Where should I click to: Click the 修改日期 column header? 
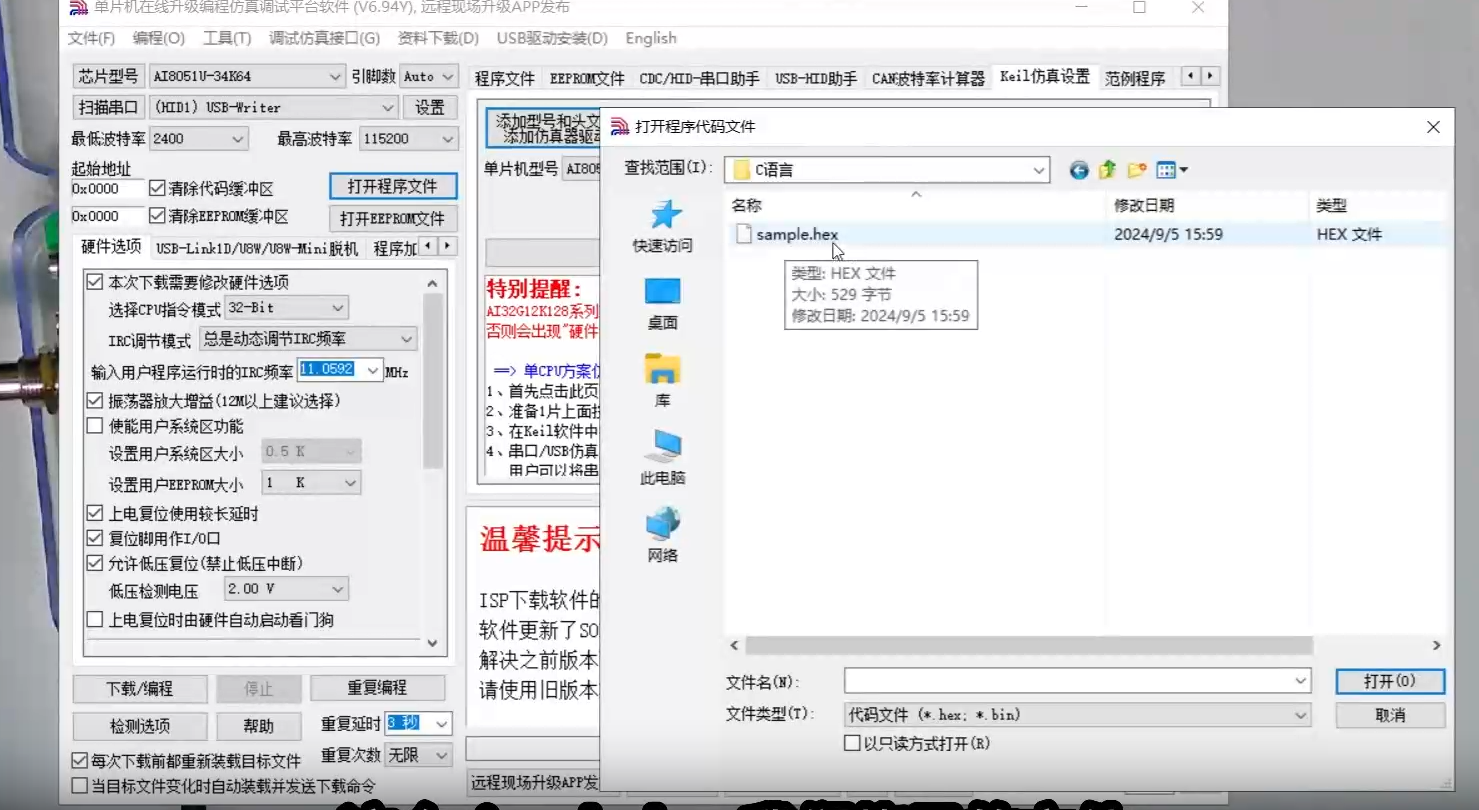1145,205
